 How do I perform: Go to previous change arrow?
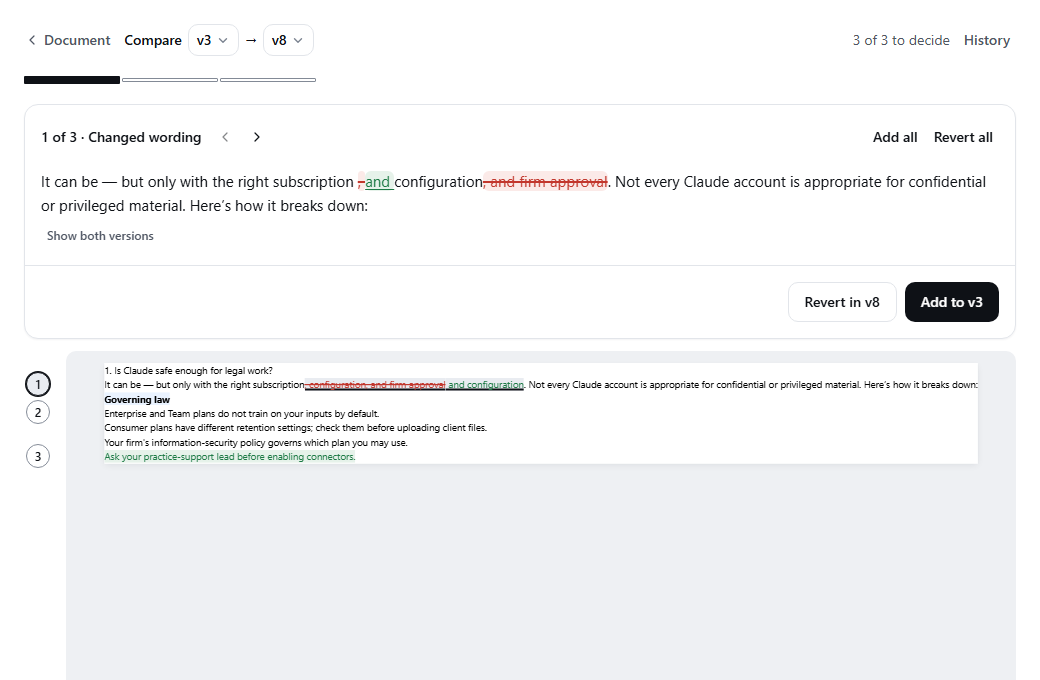pyautogui.click(x=226, y=137)
